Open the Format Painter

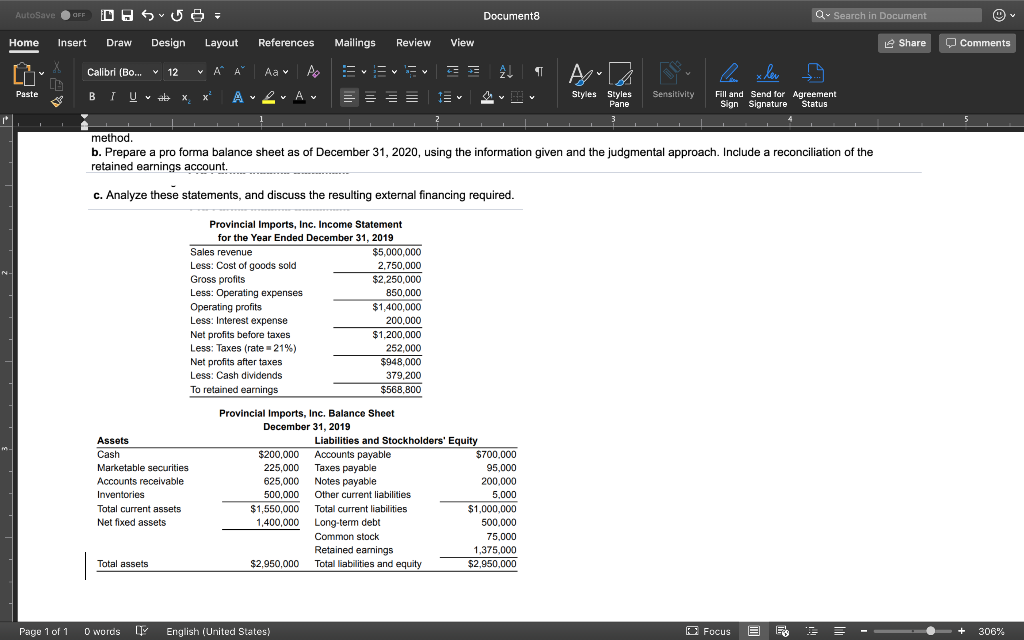pos(56,101)
